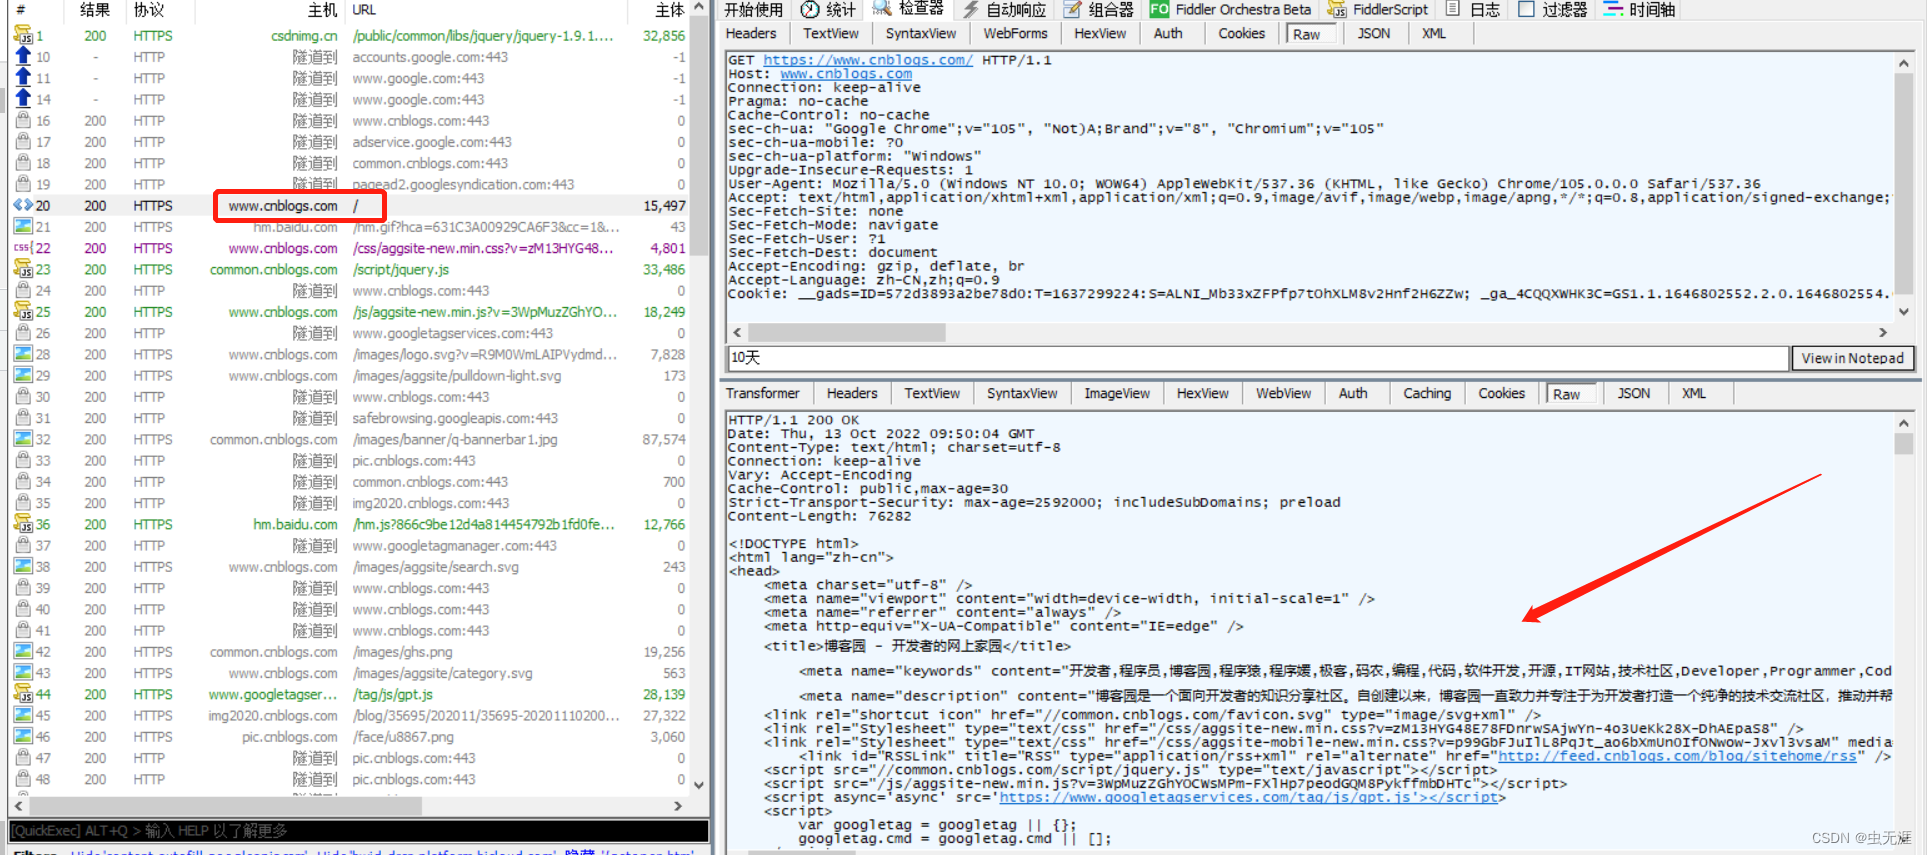Open response ImageView tab
The width and height of the screenshot is (1927, 855).
click(1117, 394)
